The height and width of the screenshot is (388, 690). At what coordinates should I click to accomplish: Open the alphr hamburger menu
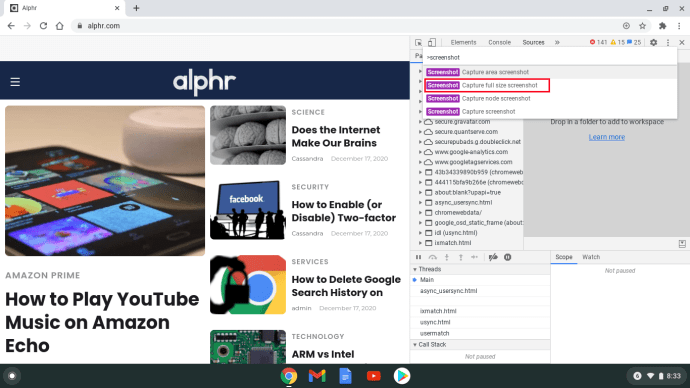click(x=15, y=82)
